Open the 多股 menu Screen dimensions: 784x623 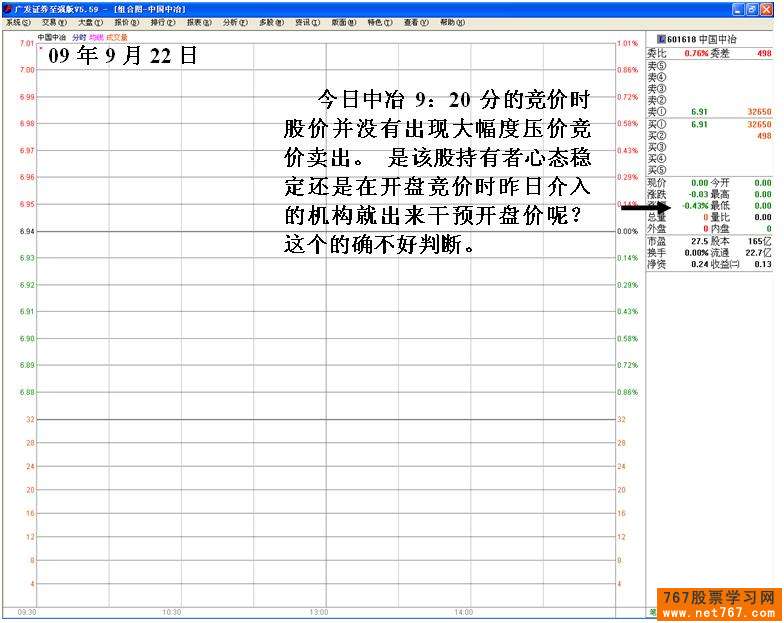[x=272, y=22]
